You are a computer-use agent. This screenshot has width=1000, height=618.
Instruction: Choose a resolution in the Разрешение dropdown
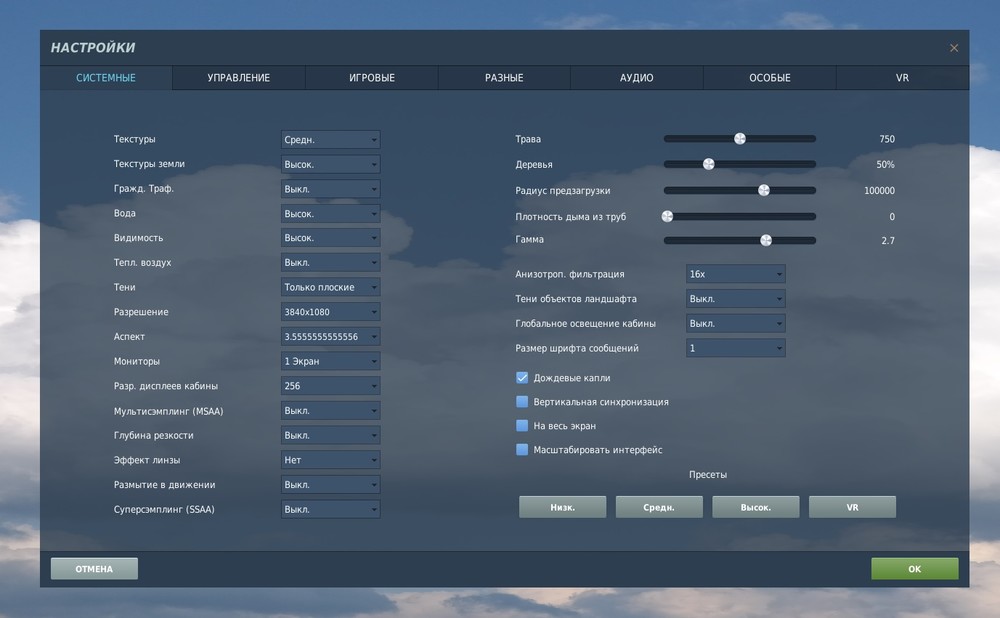point(330,312)
